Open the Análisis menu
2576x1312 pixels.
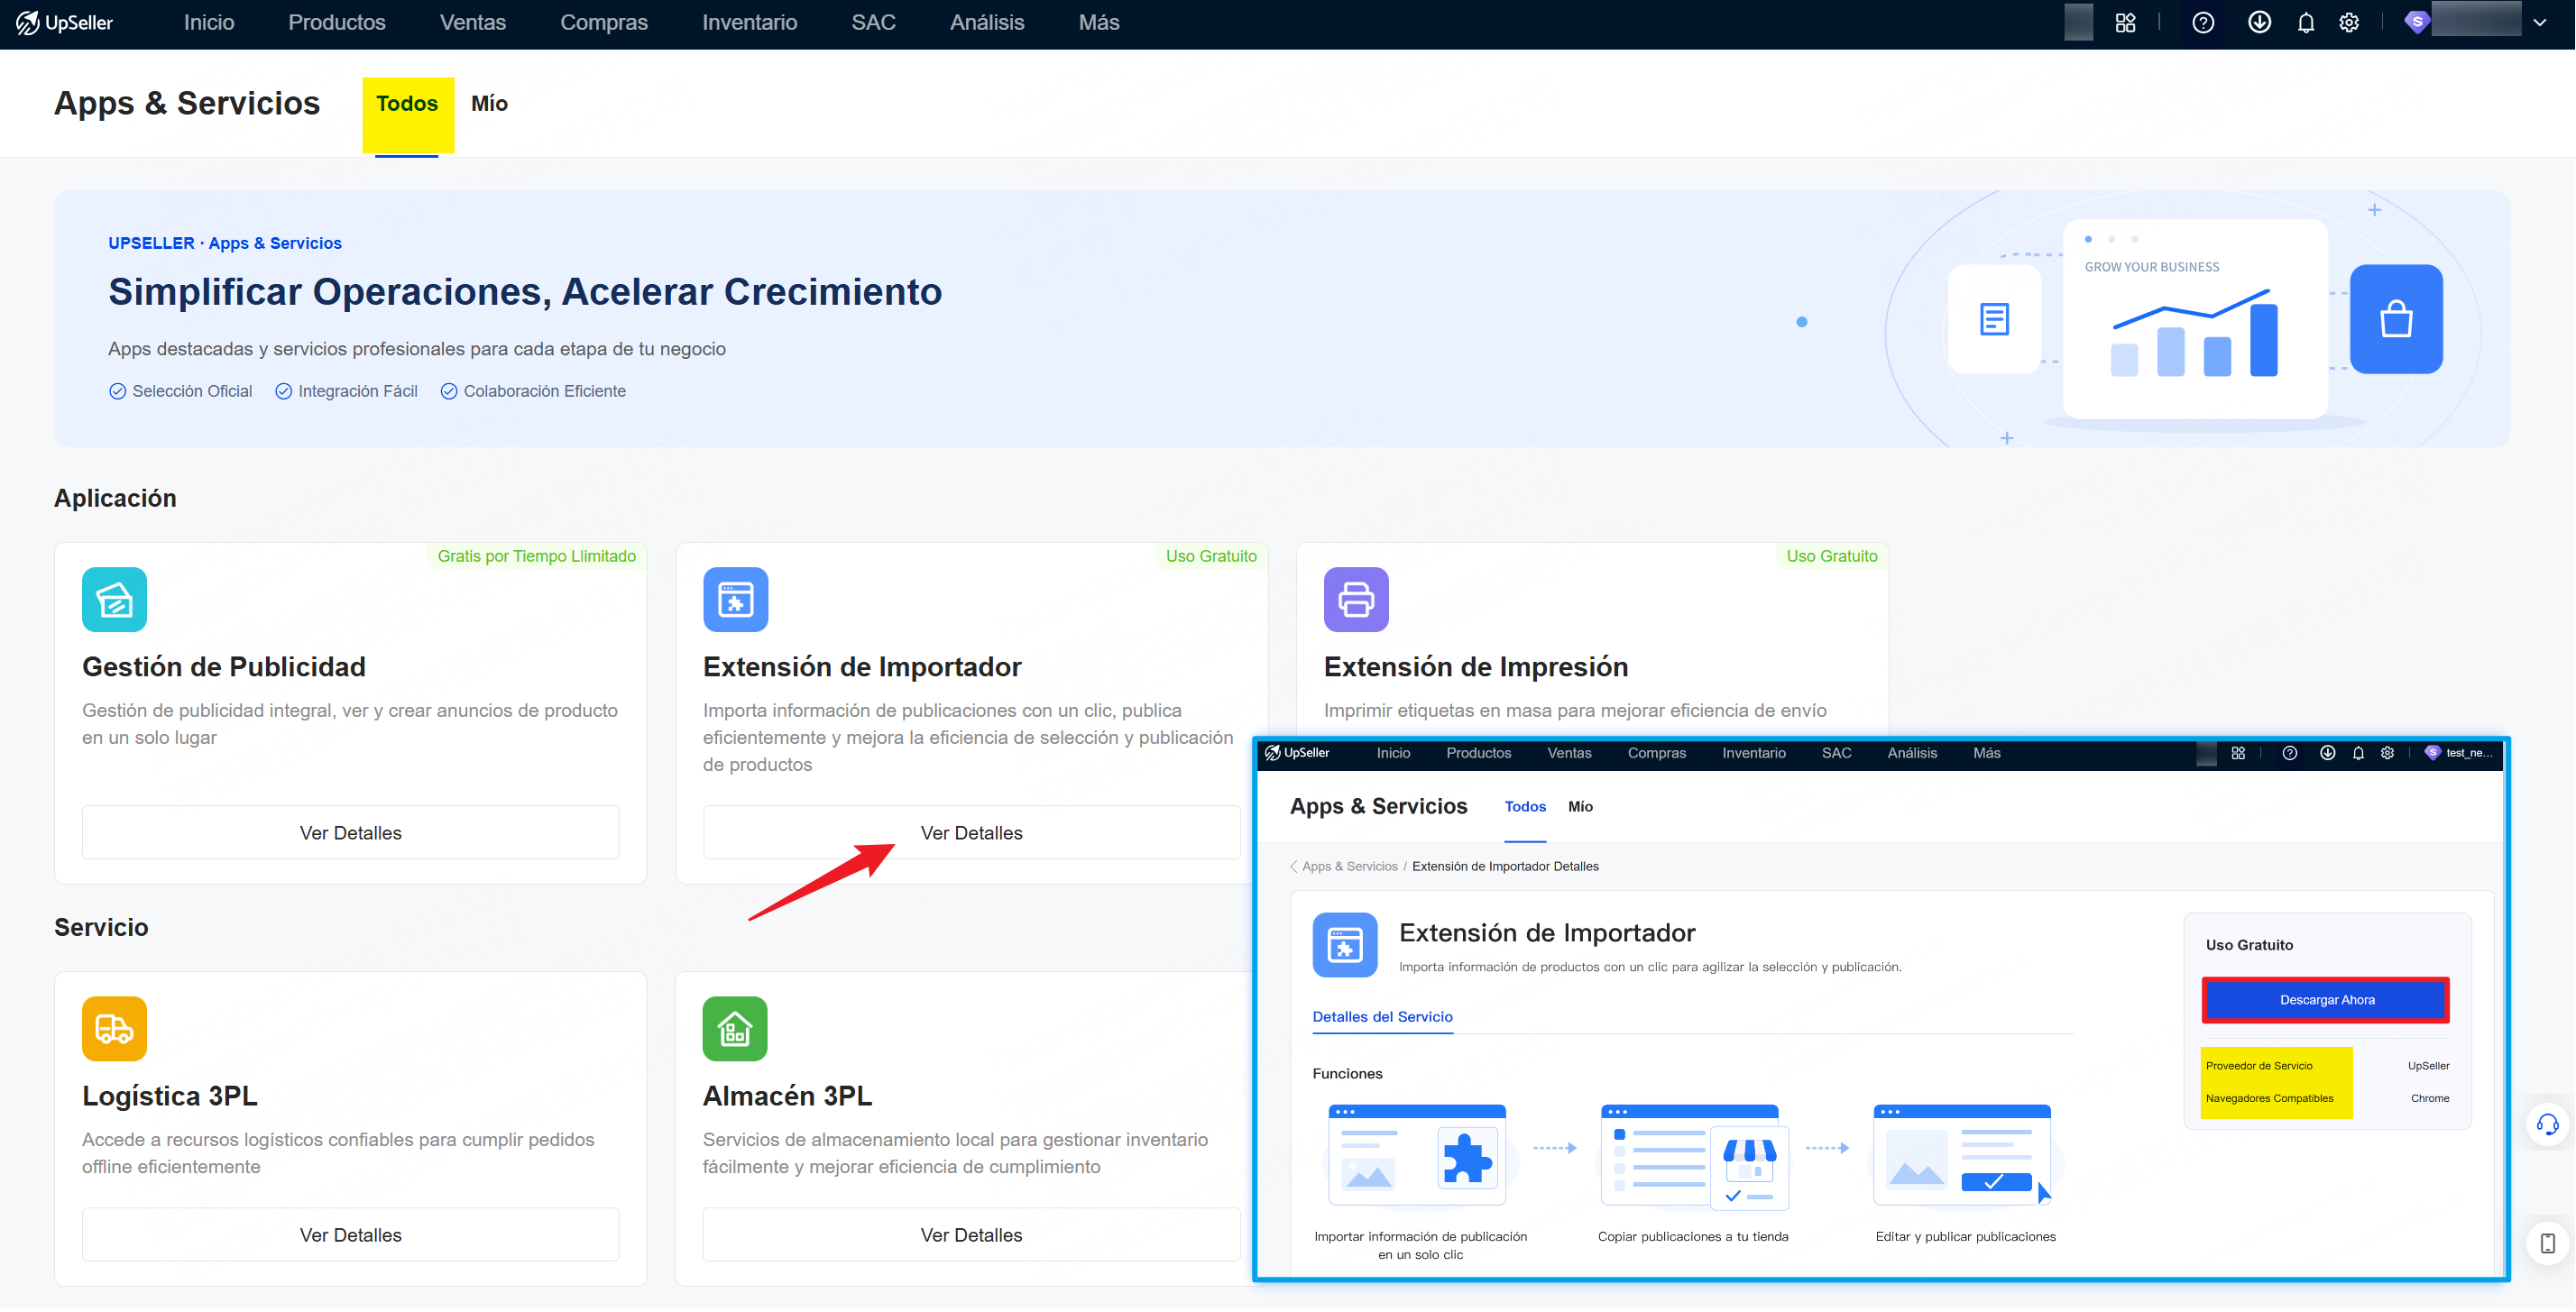987,23
